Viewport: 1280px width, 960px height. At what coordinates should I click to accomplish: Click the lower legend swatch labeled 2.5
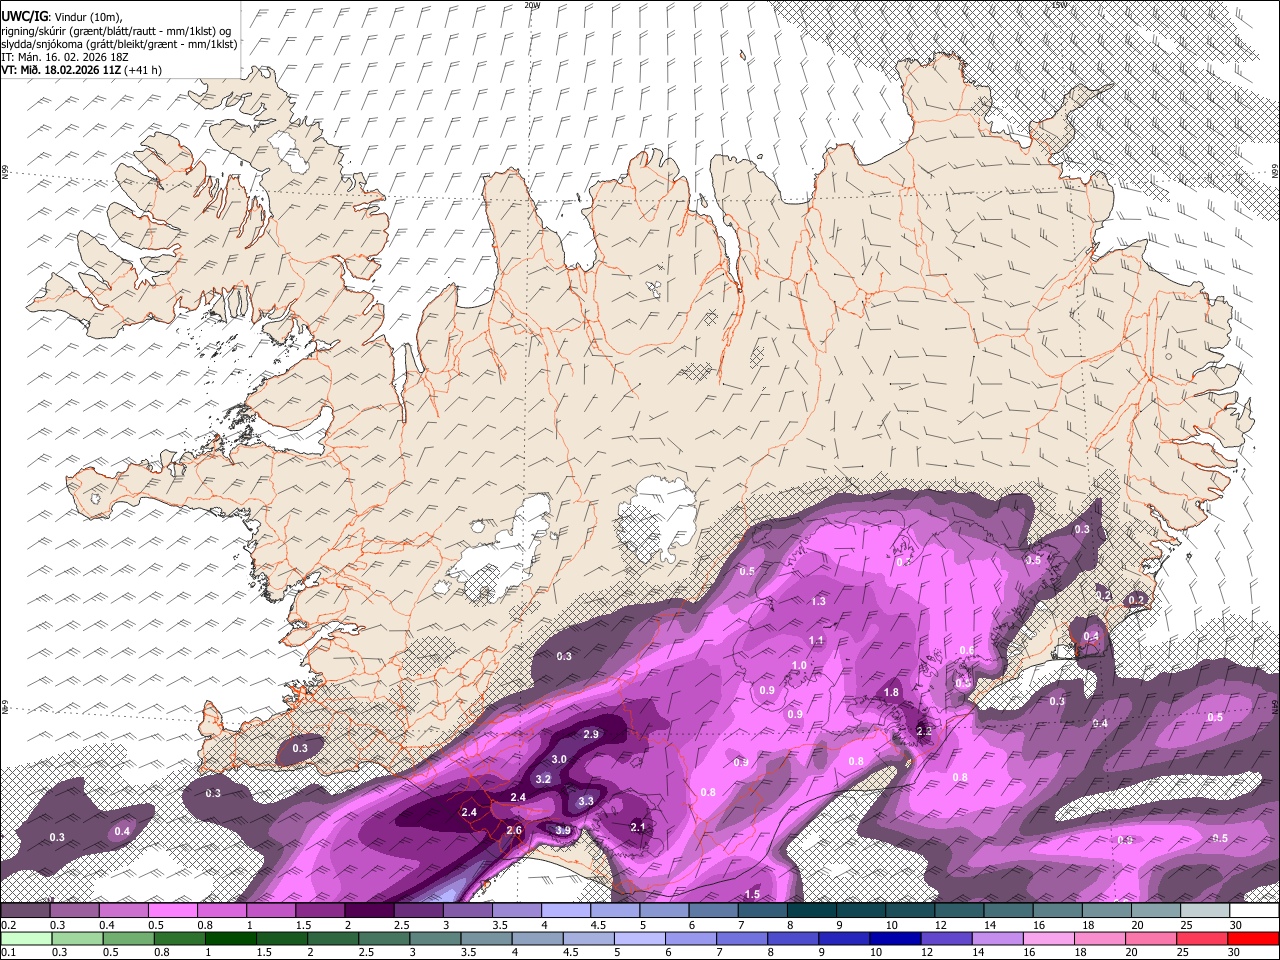[x=384, y=939]
